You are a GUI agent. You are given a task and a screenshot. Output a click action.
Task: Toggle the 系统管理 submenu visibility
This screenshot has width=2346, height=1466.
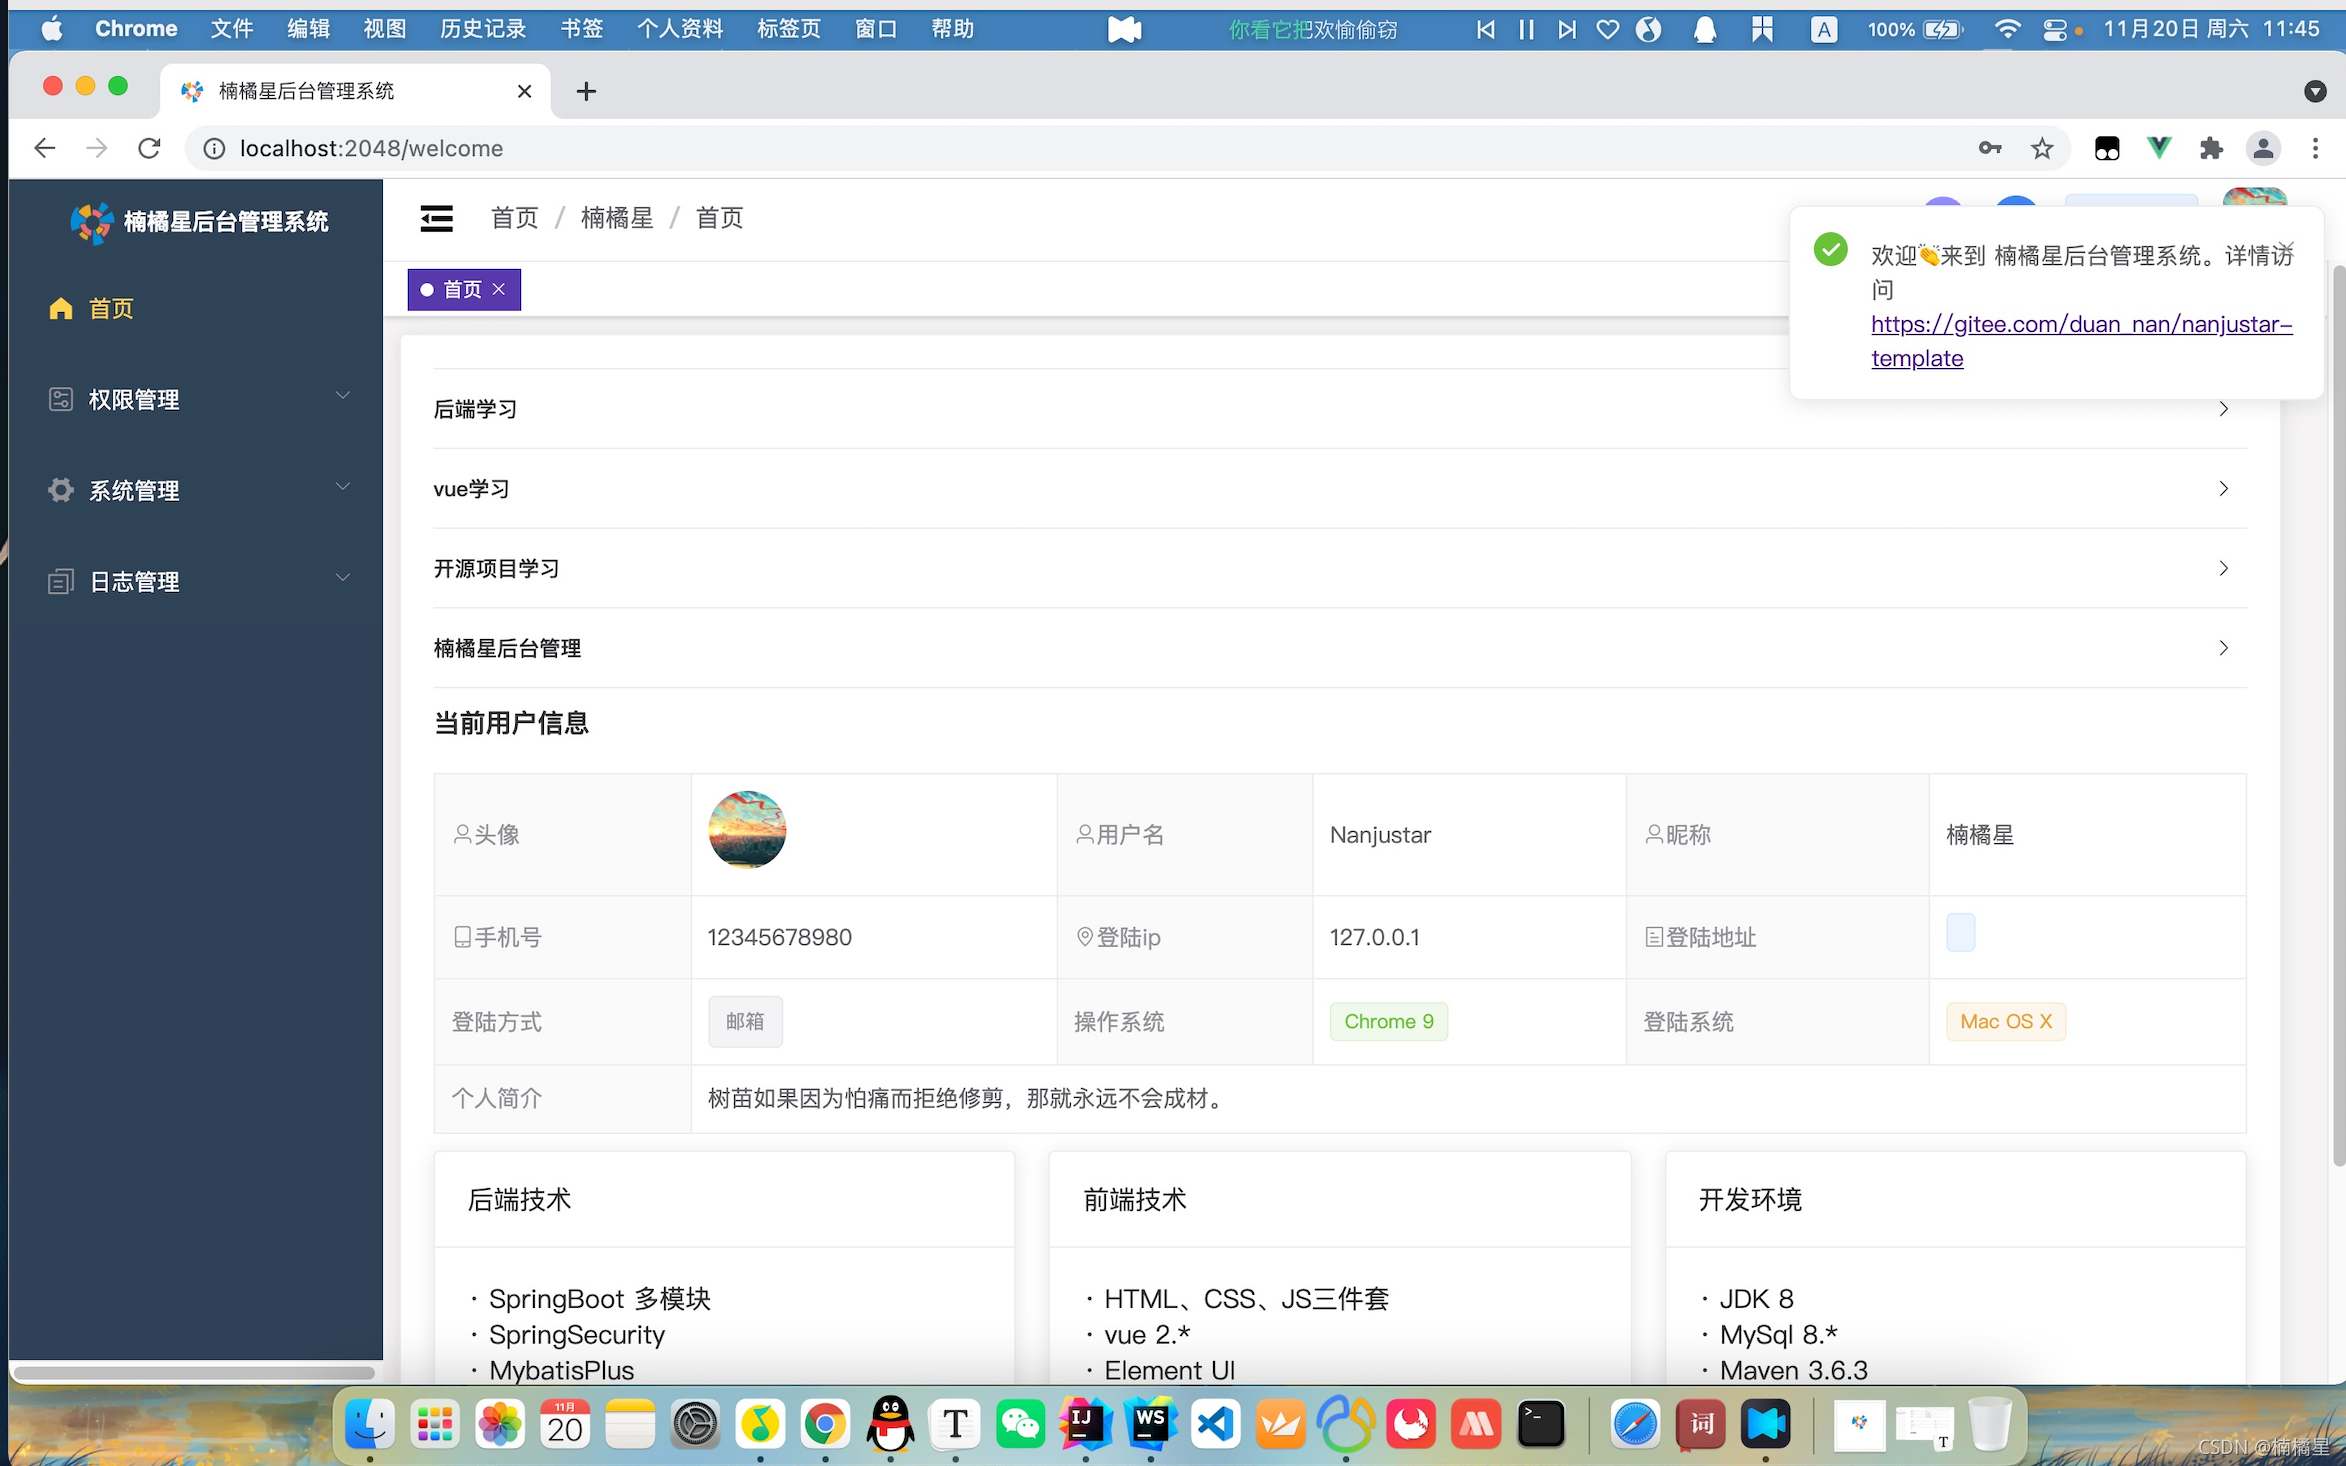196,490
